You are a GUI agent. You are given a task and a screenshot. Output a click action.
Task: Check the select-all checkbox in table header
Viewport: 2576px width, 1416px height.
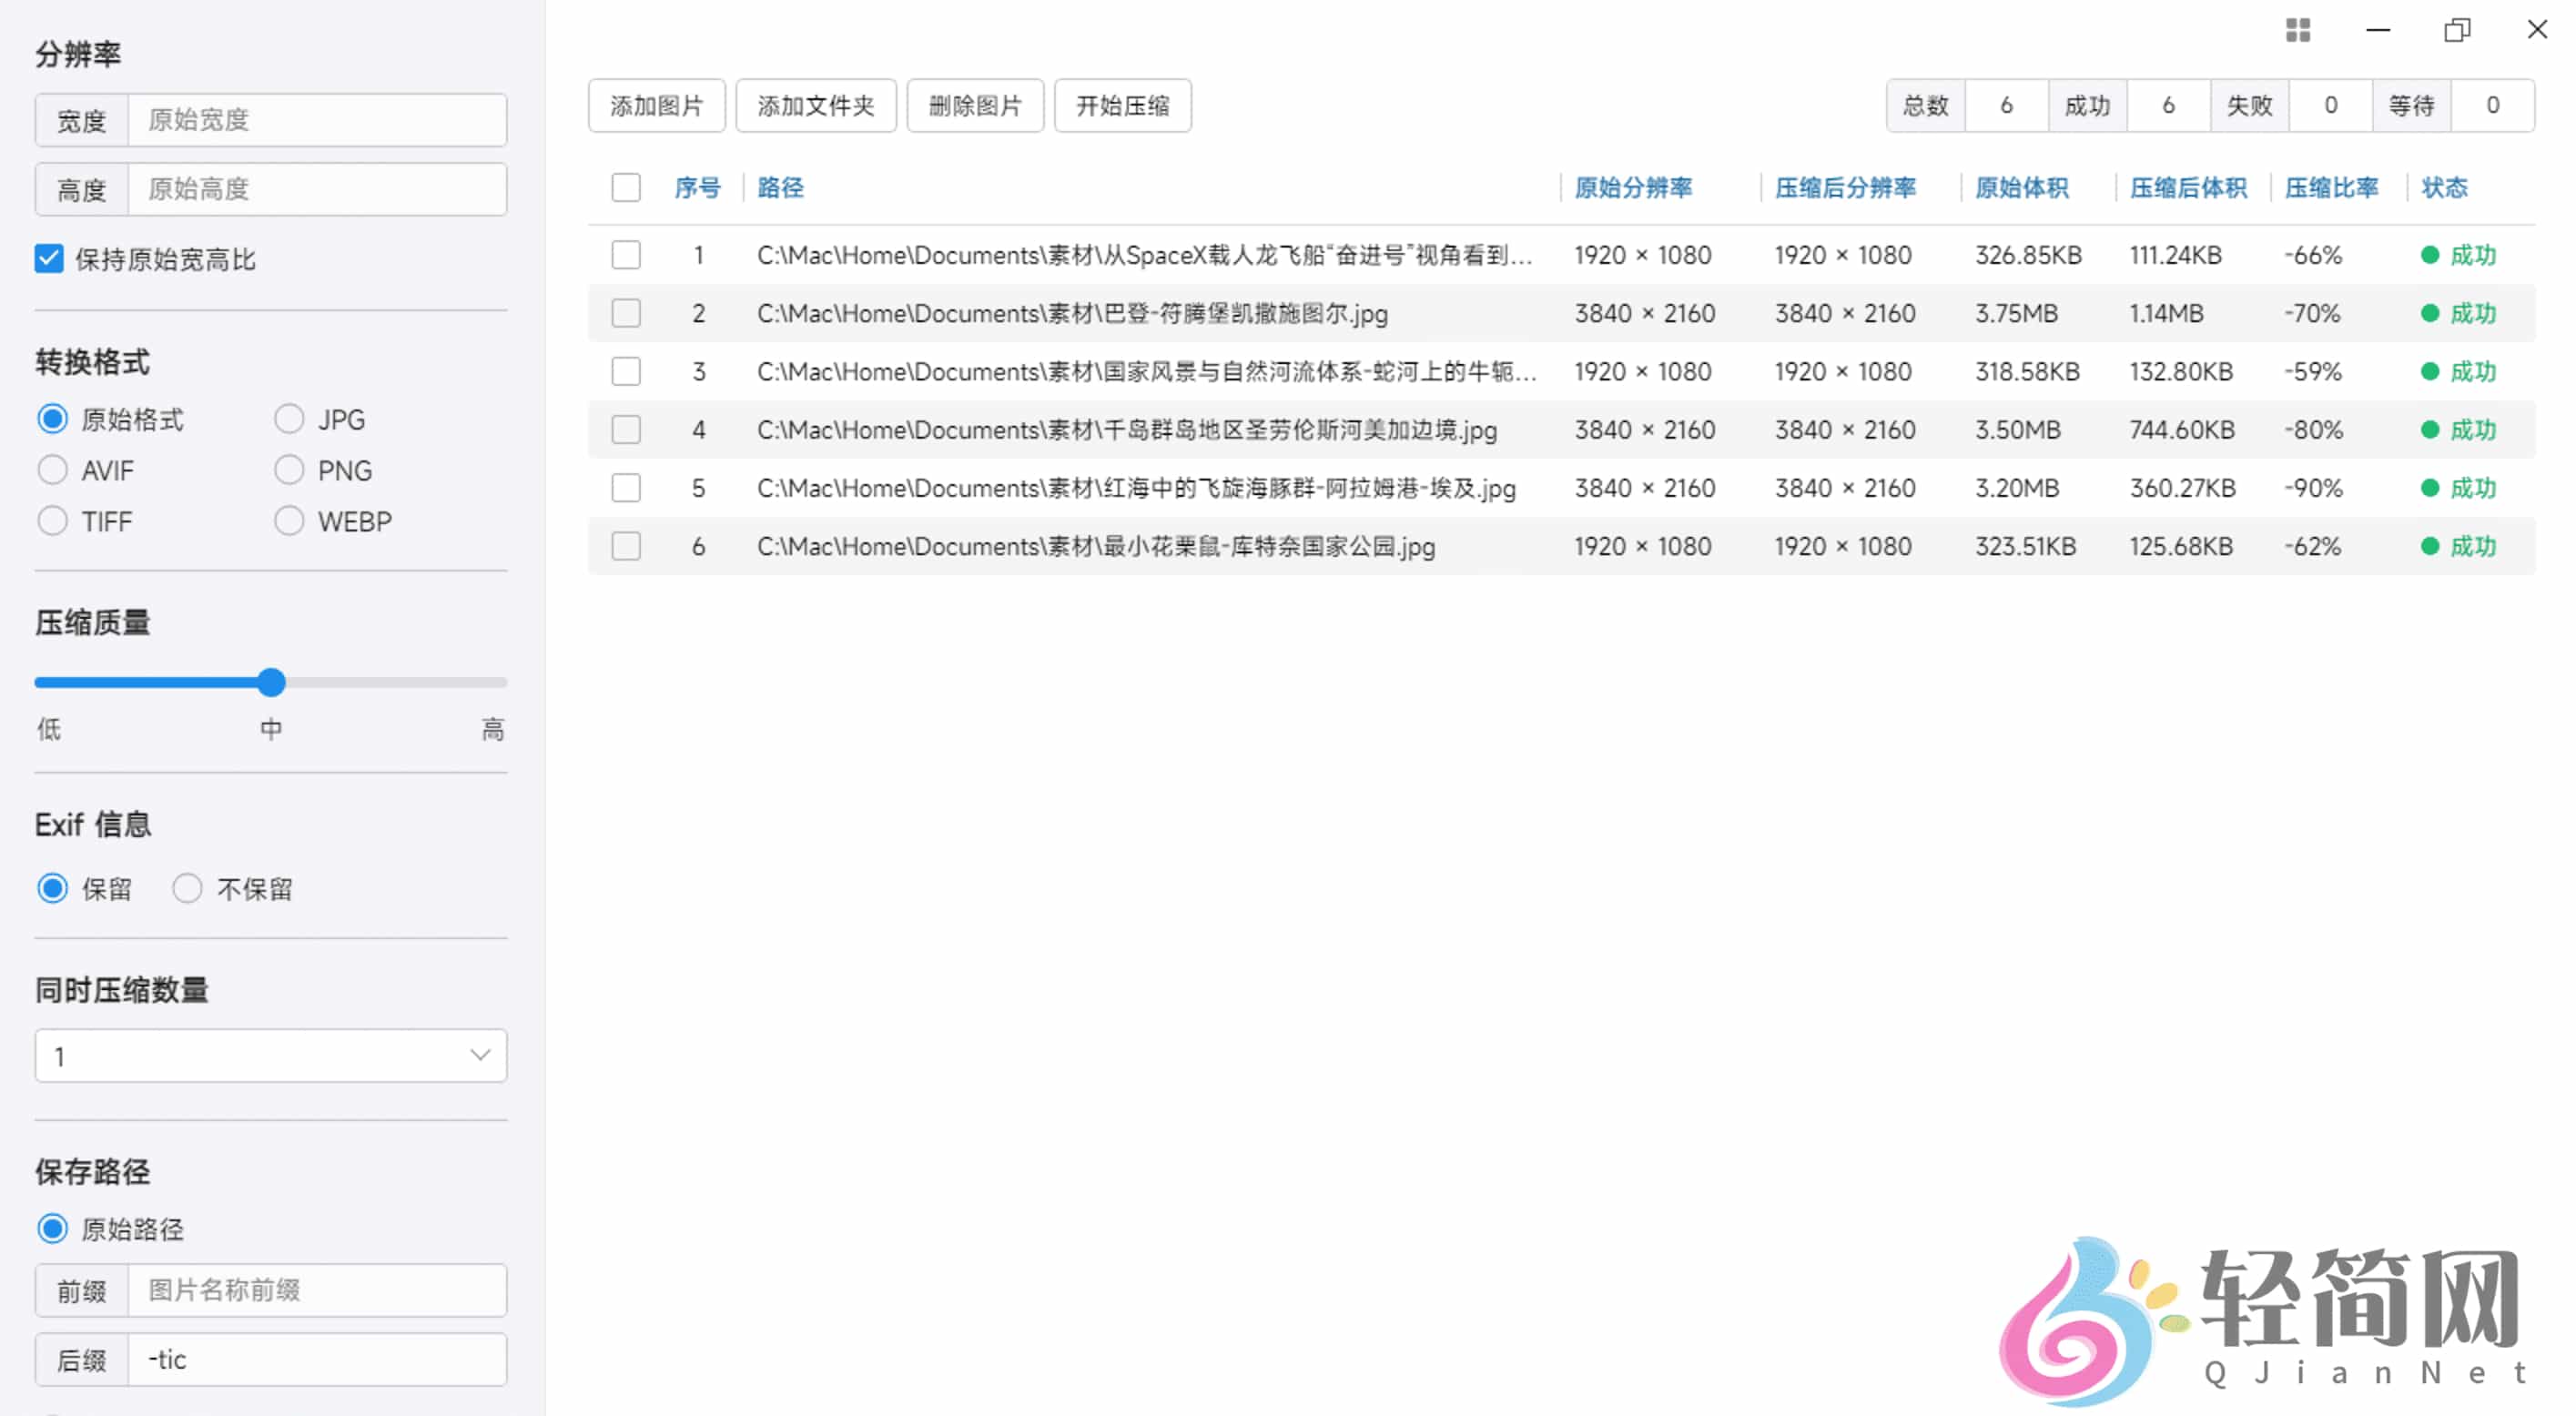tap(625, 187)
